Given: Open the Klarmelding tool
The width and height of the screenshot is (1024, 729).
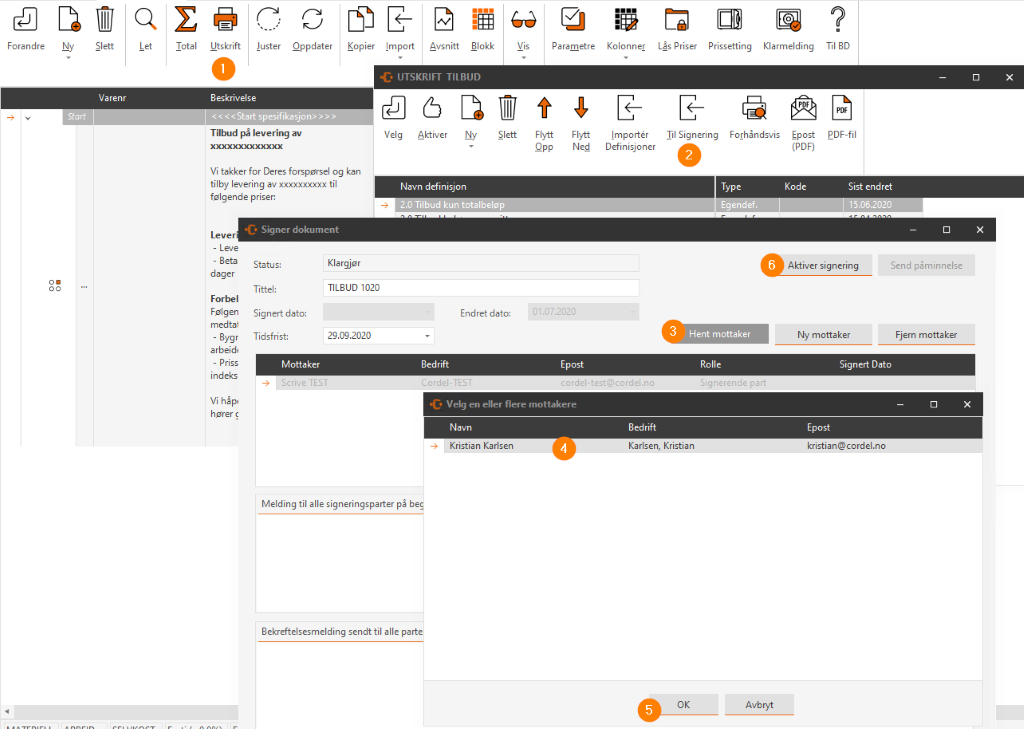Looking at the screenshot, I should [x=789, y=19].
